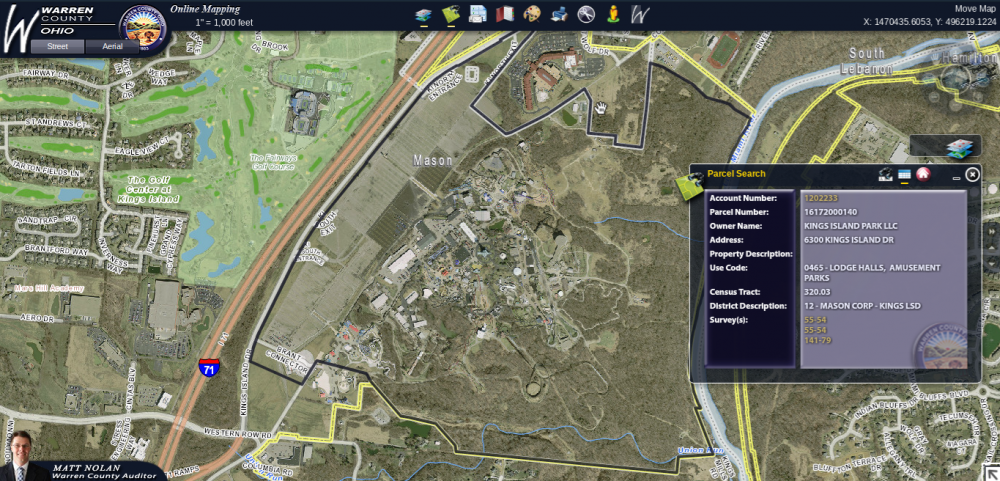Click address 6300 KINGS ISLAND DR
This screenshot has width=1000, height=481.
[849, 240]
